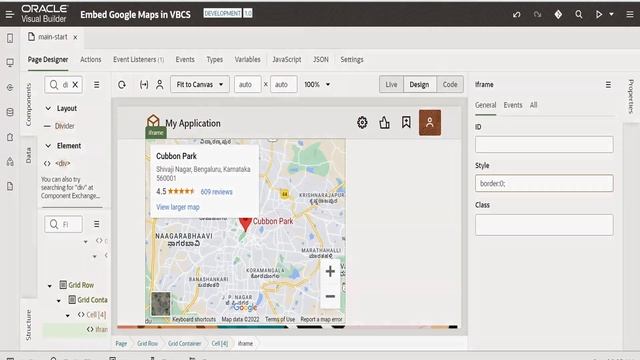The image size is (640, 360).
Task: Click the ID property input field
Action: click(544, 144)
